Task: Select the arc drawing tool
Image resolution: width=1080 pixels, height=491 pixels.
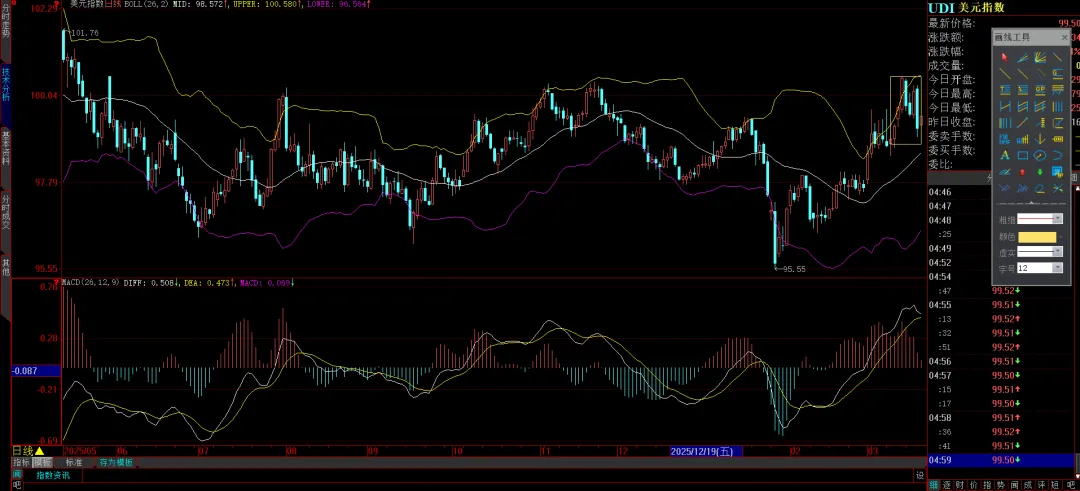Action: (1058, 156)
